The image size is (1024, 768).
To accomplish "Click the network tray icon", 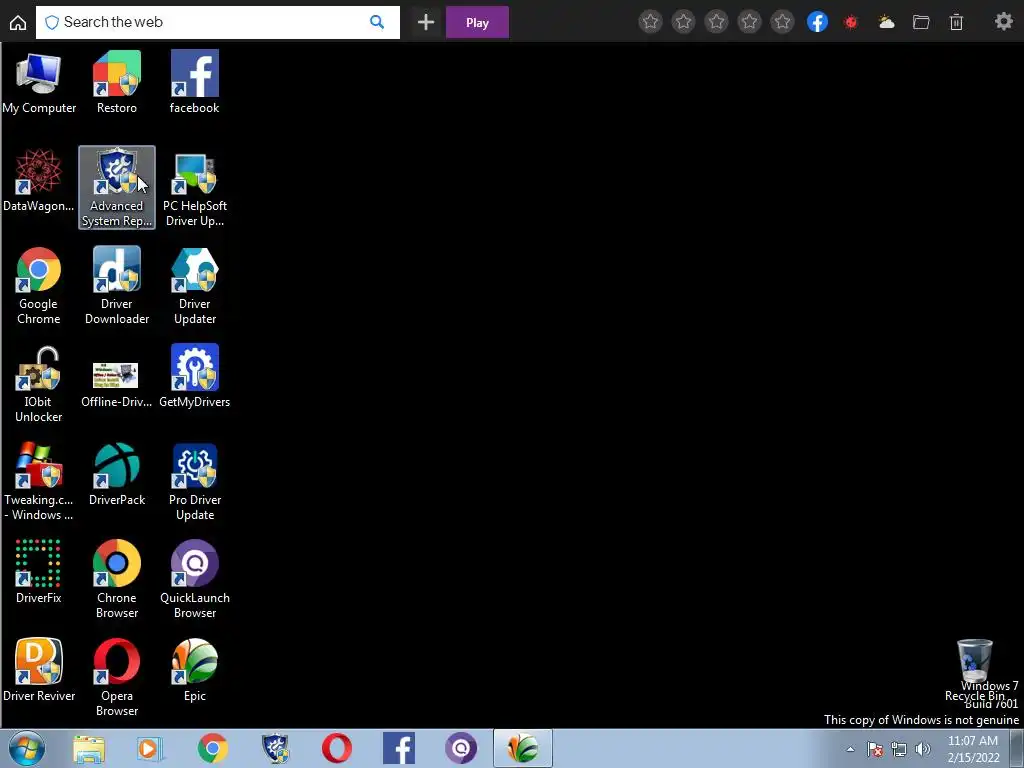I will click(x=899, y=749).
